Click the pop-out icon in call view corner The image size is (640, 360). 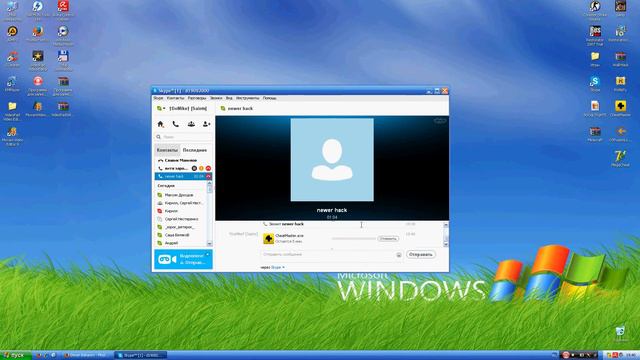click(440, 121)
